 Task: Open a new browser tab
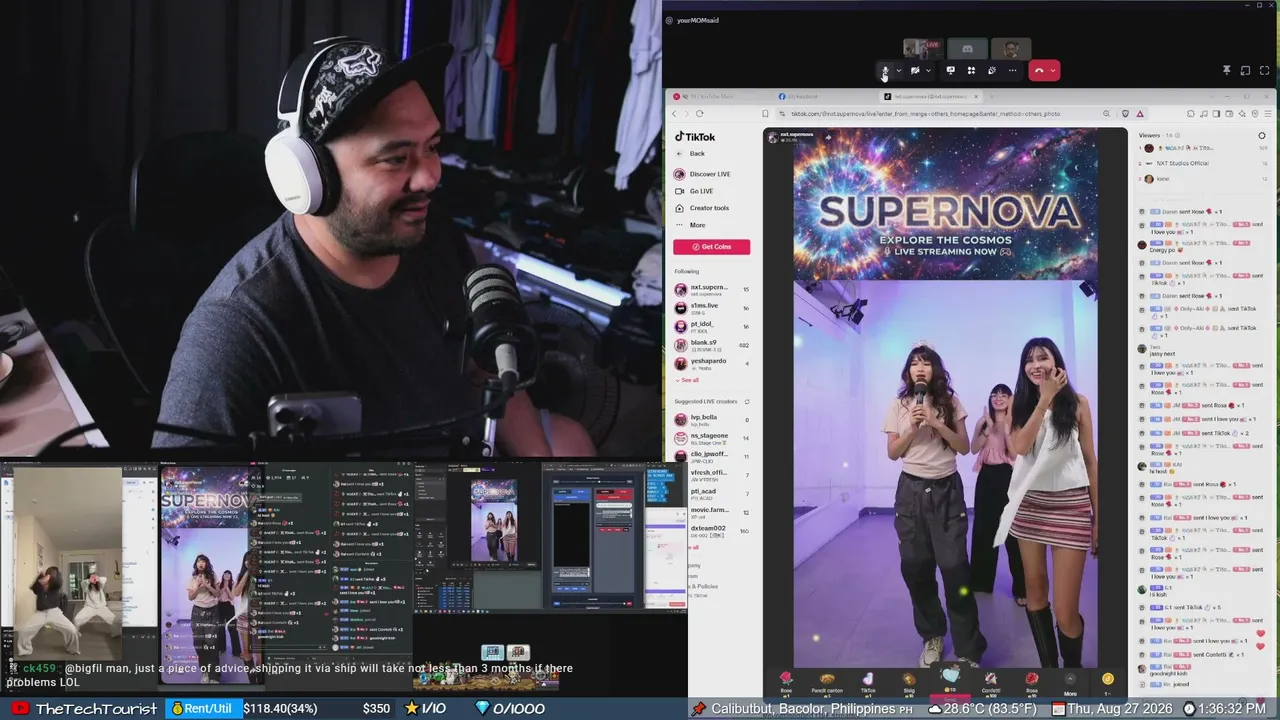click(x=990, y=96)
